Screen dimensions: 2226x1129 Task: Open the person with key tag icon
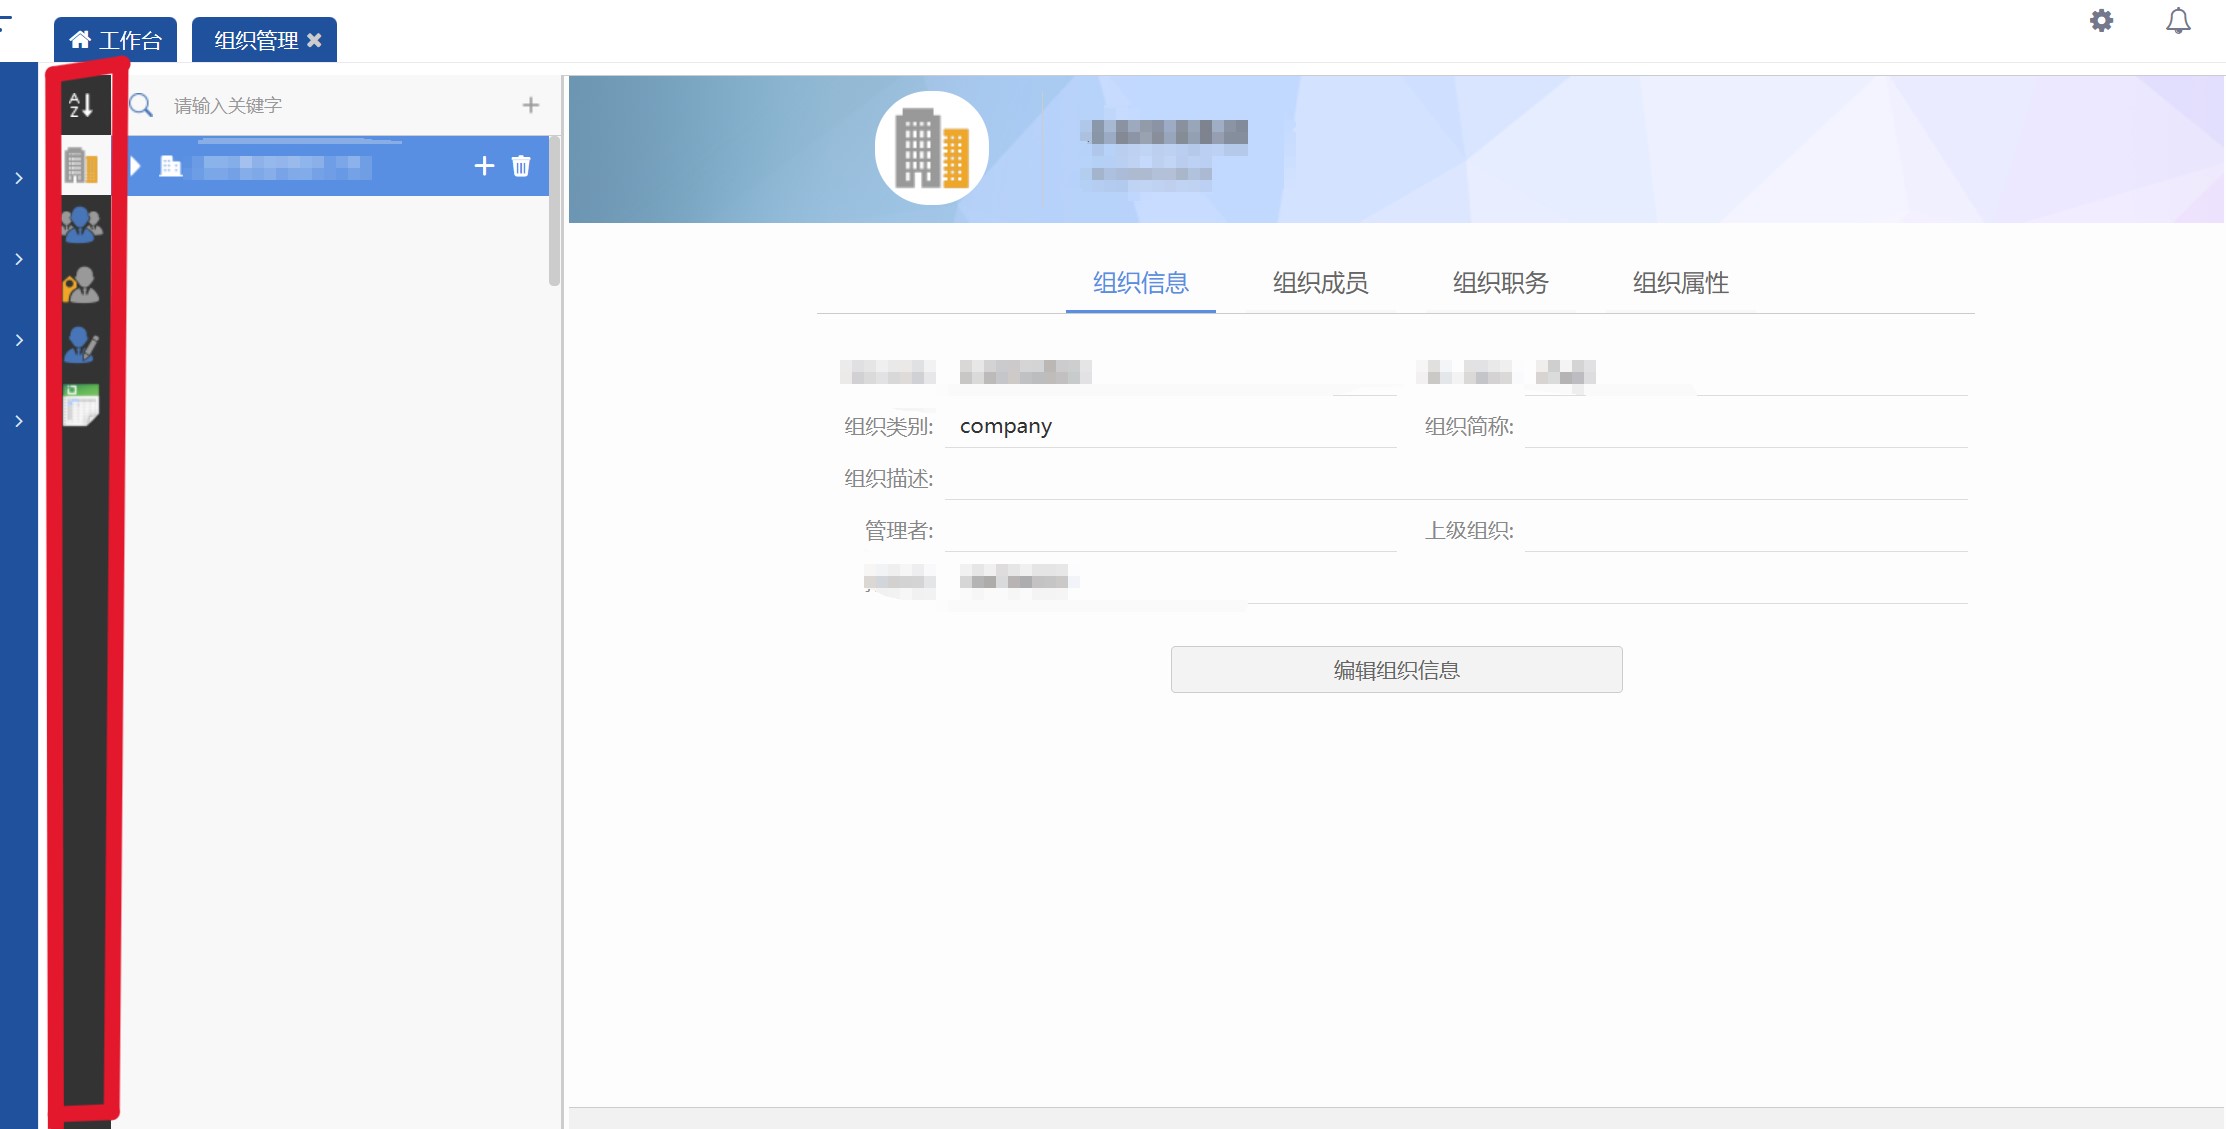(x=81, y=286)
